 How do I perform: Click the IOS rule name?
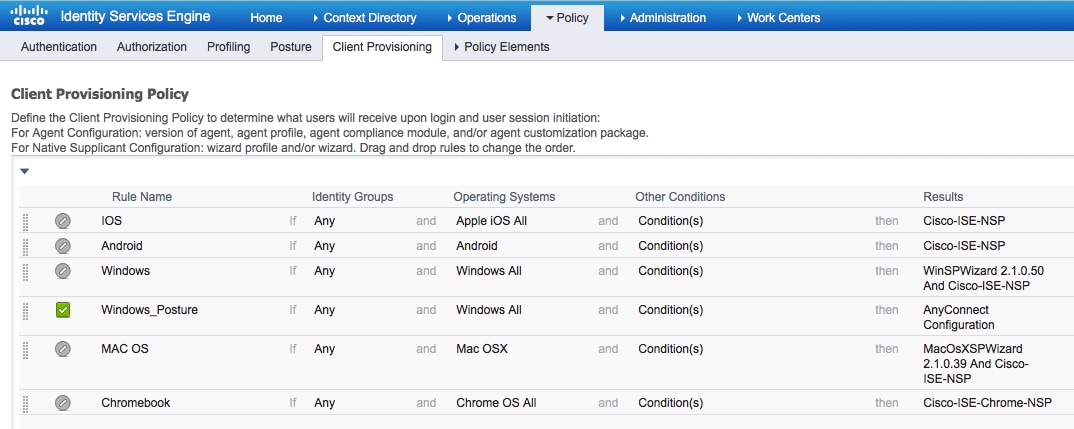pyautogui.click(x=112, y=221)
